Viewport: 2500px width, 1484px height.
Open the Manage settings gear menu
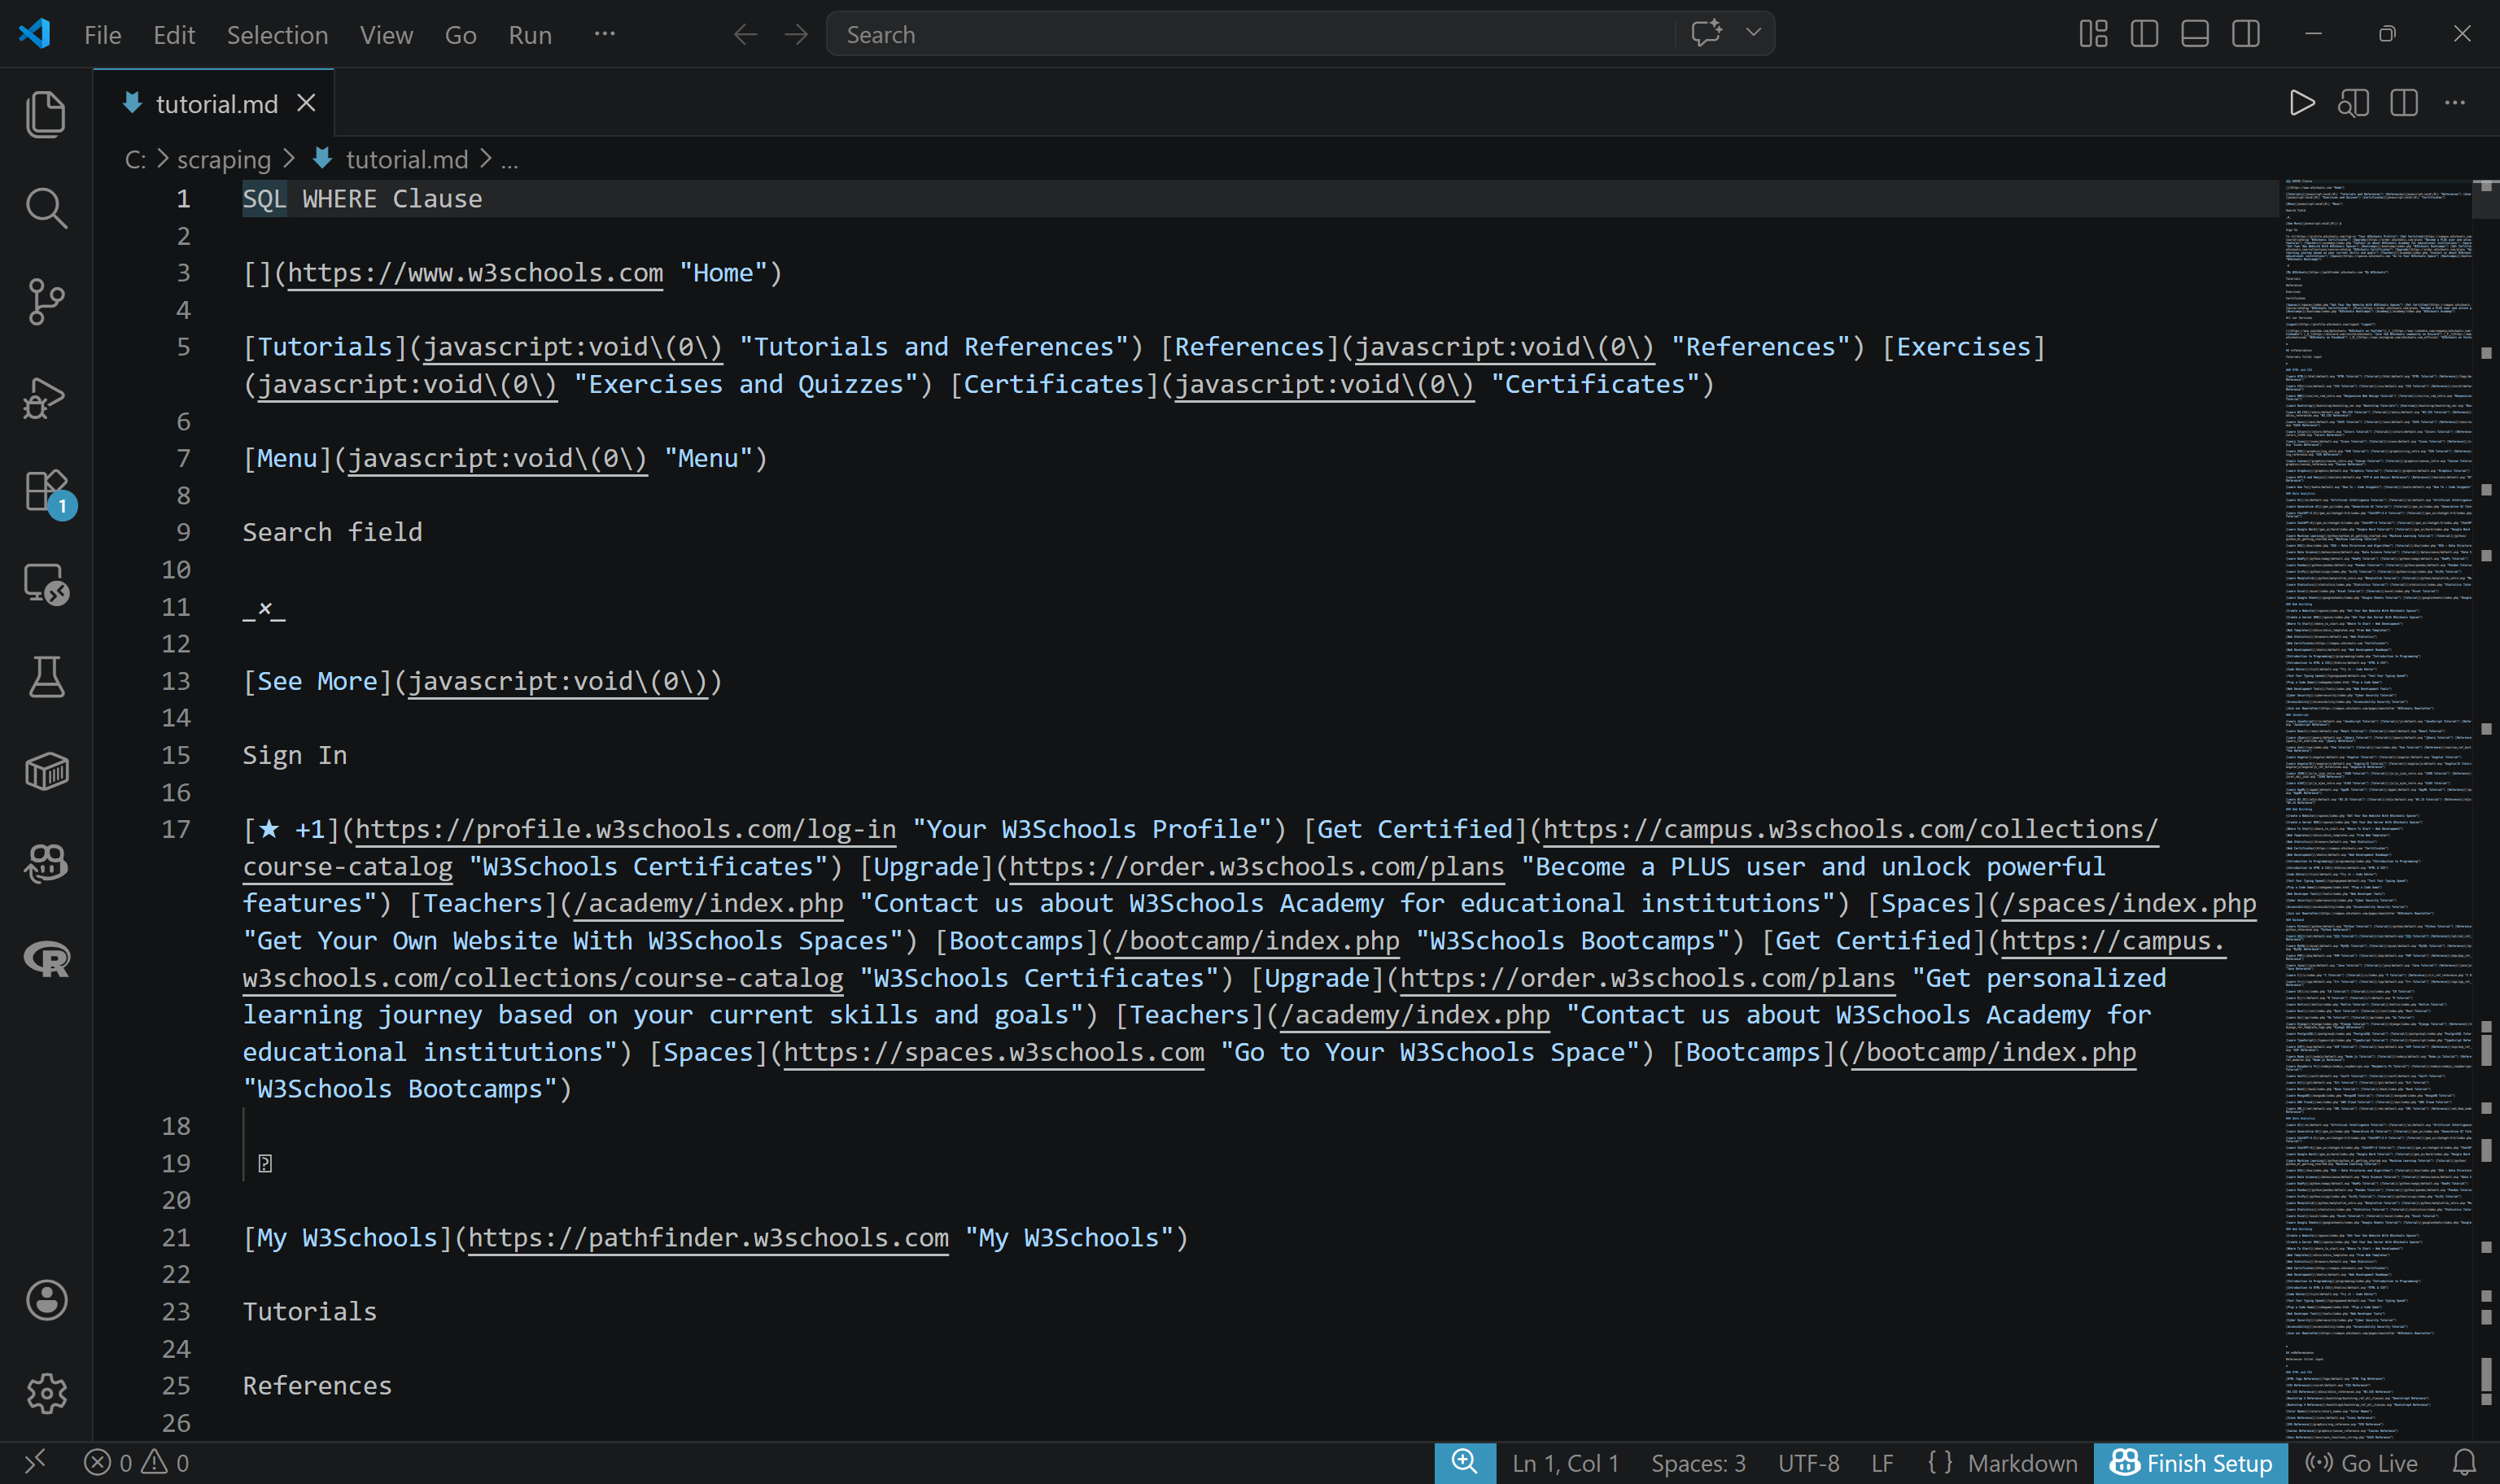coord(46,1393)
